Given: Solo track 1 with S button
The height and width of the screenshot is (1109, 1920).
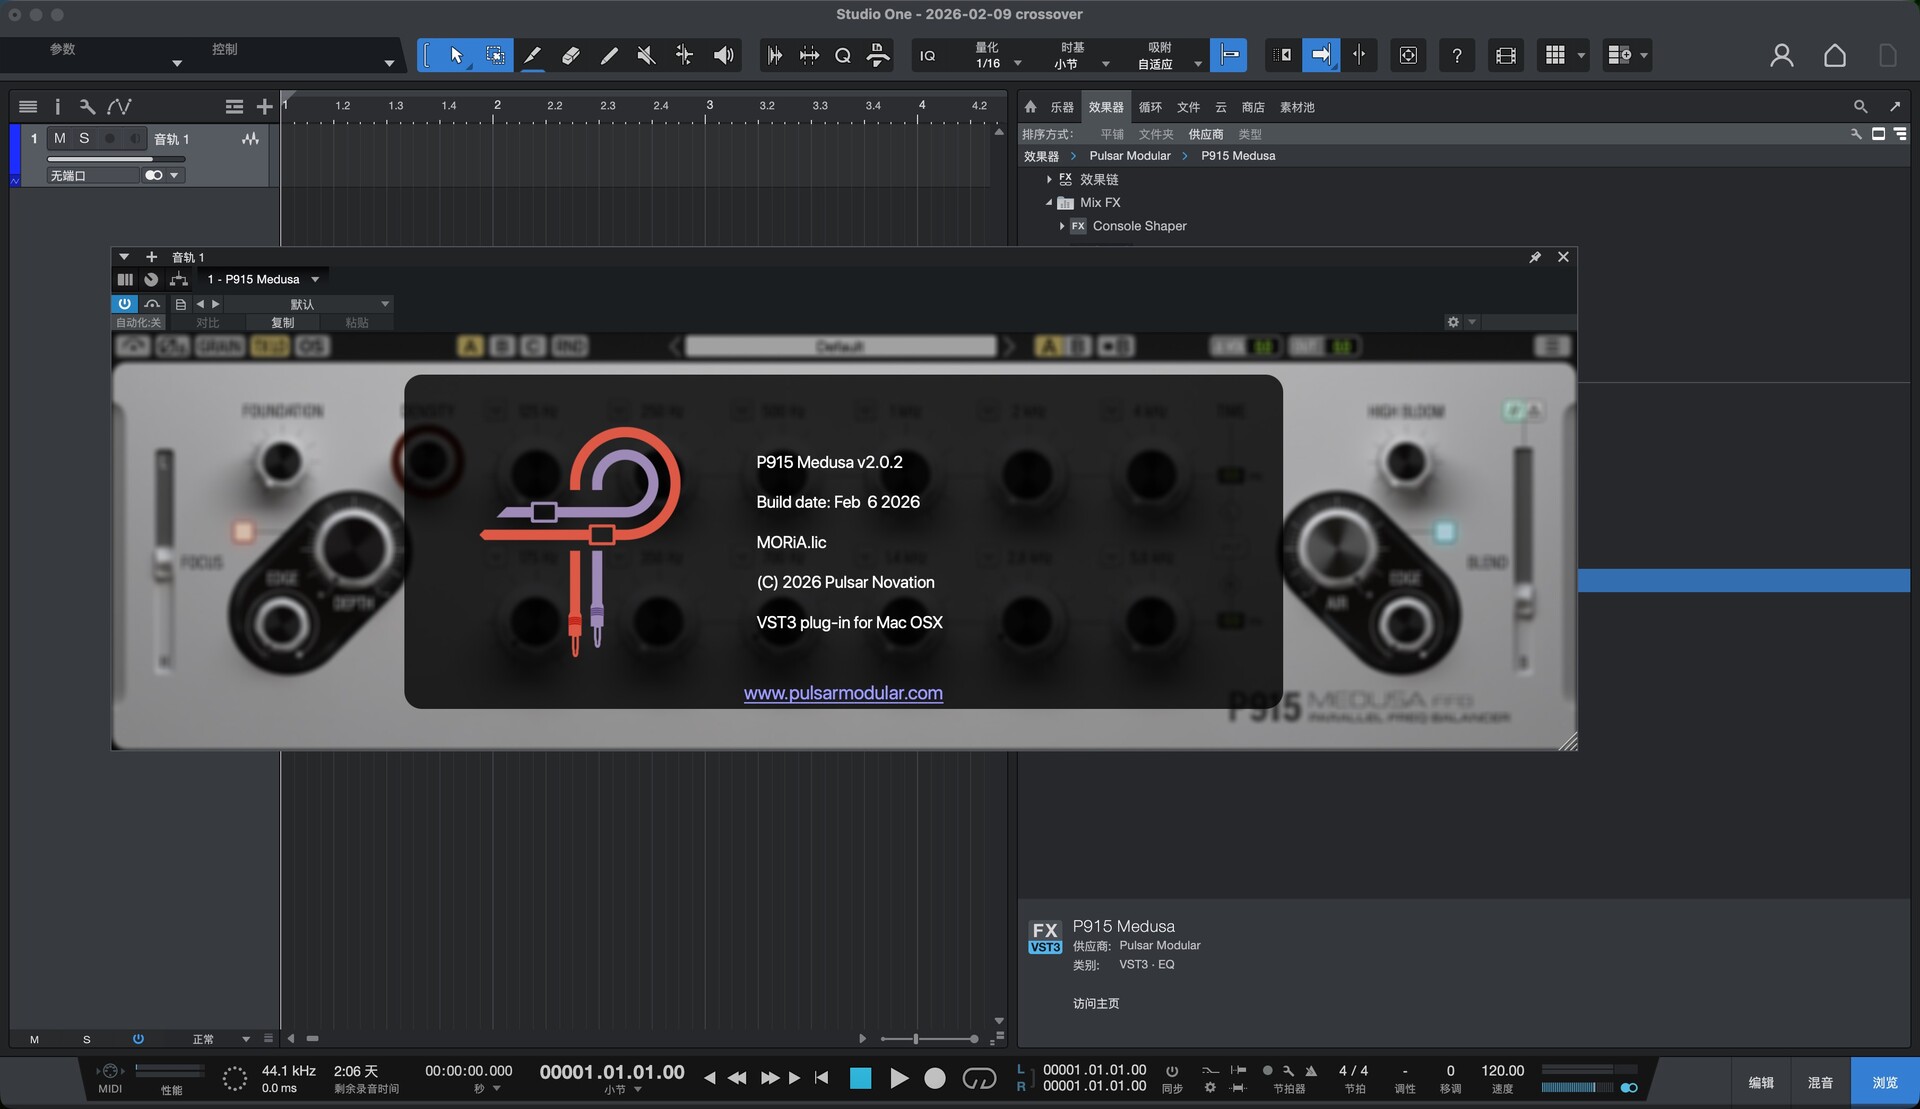Looking at the screenshot, I should pyautogui.click(x=84, y=139).
